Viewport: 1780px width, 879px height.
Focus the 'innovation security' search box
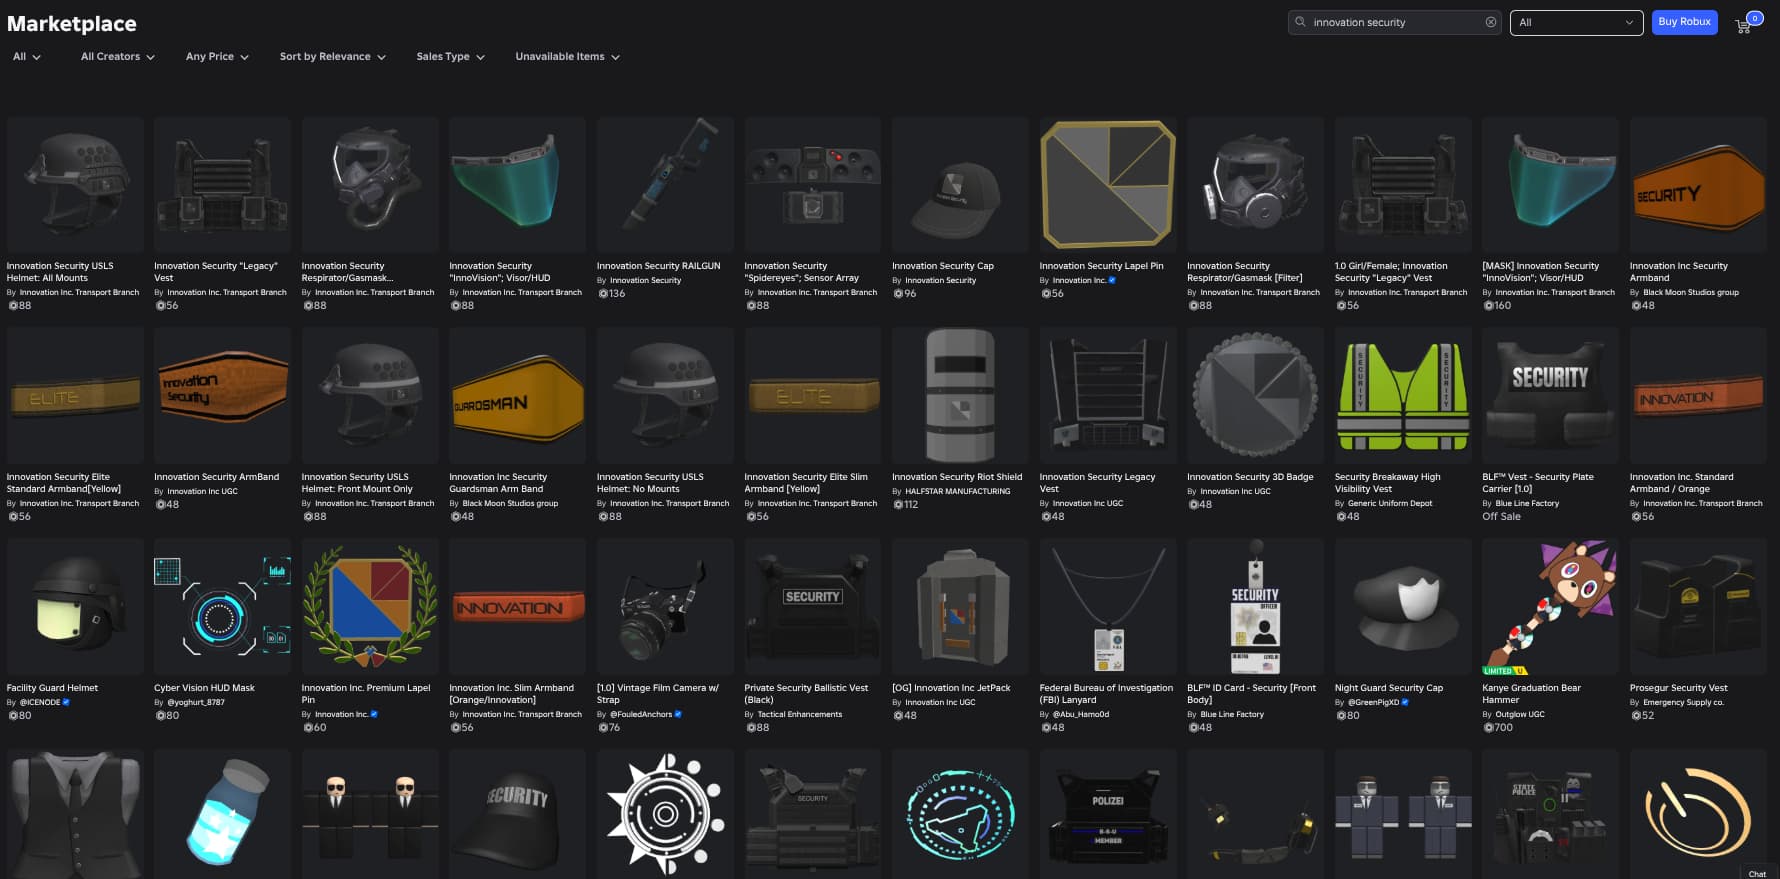click(1395, 22)
